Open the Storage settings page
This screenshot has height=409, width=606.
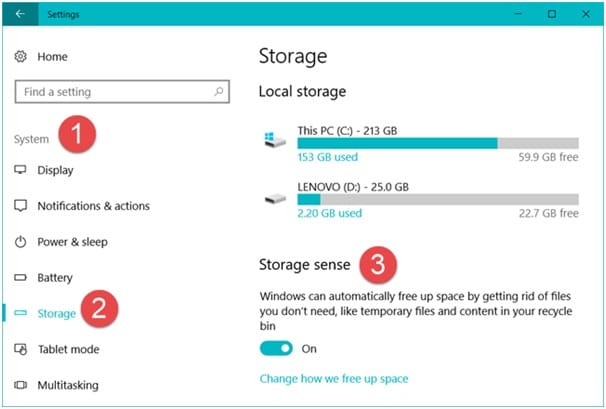(56, 313)
